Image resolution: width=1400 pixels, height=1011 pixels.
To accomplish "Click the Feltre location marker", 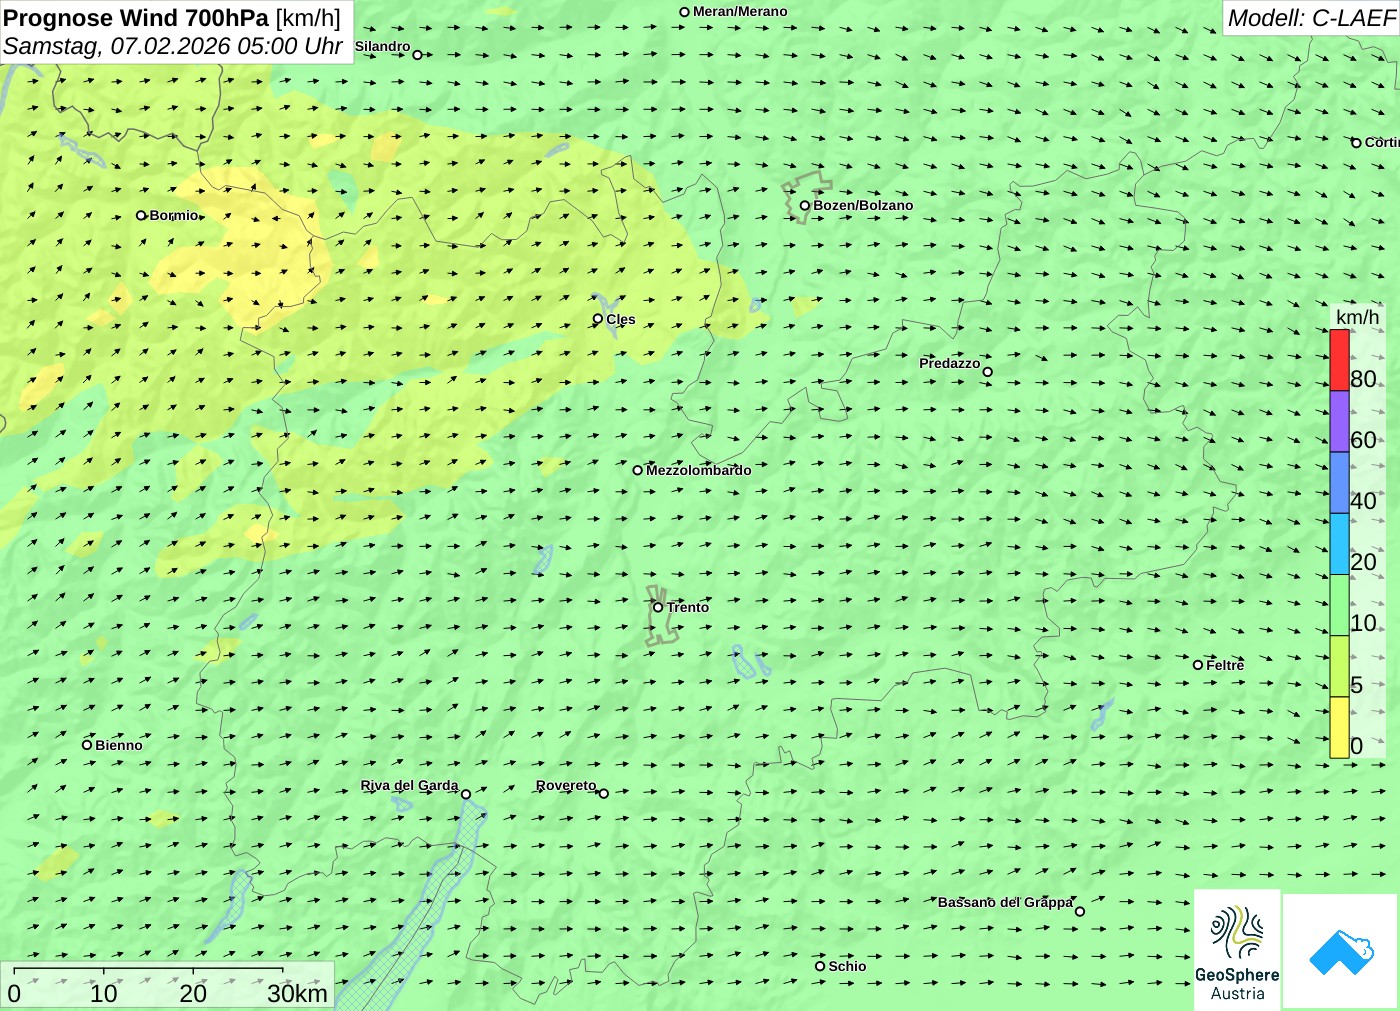I will tap(1198, 665).
